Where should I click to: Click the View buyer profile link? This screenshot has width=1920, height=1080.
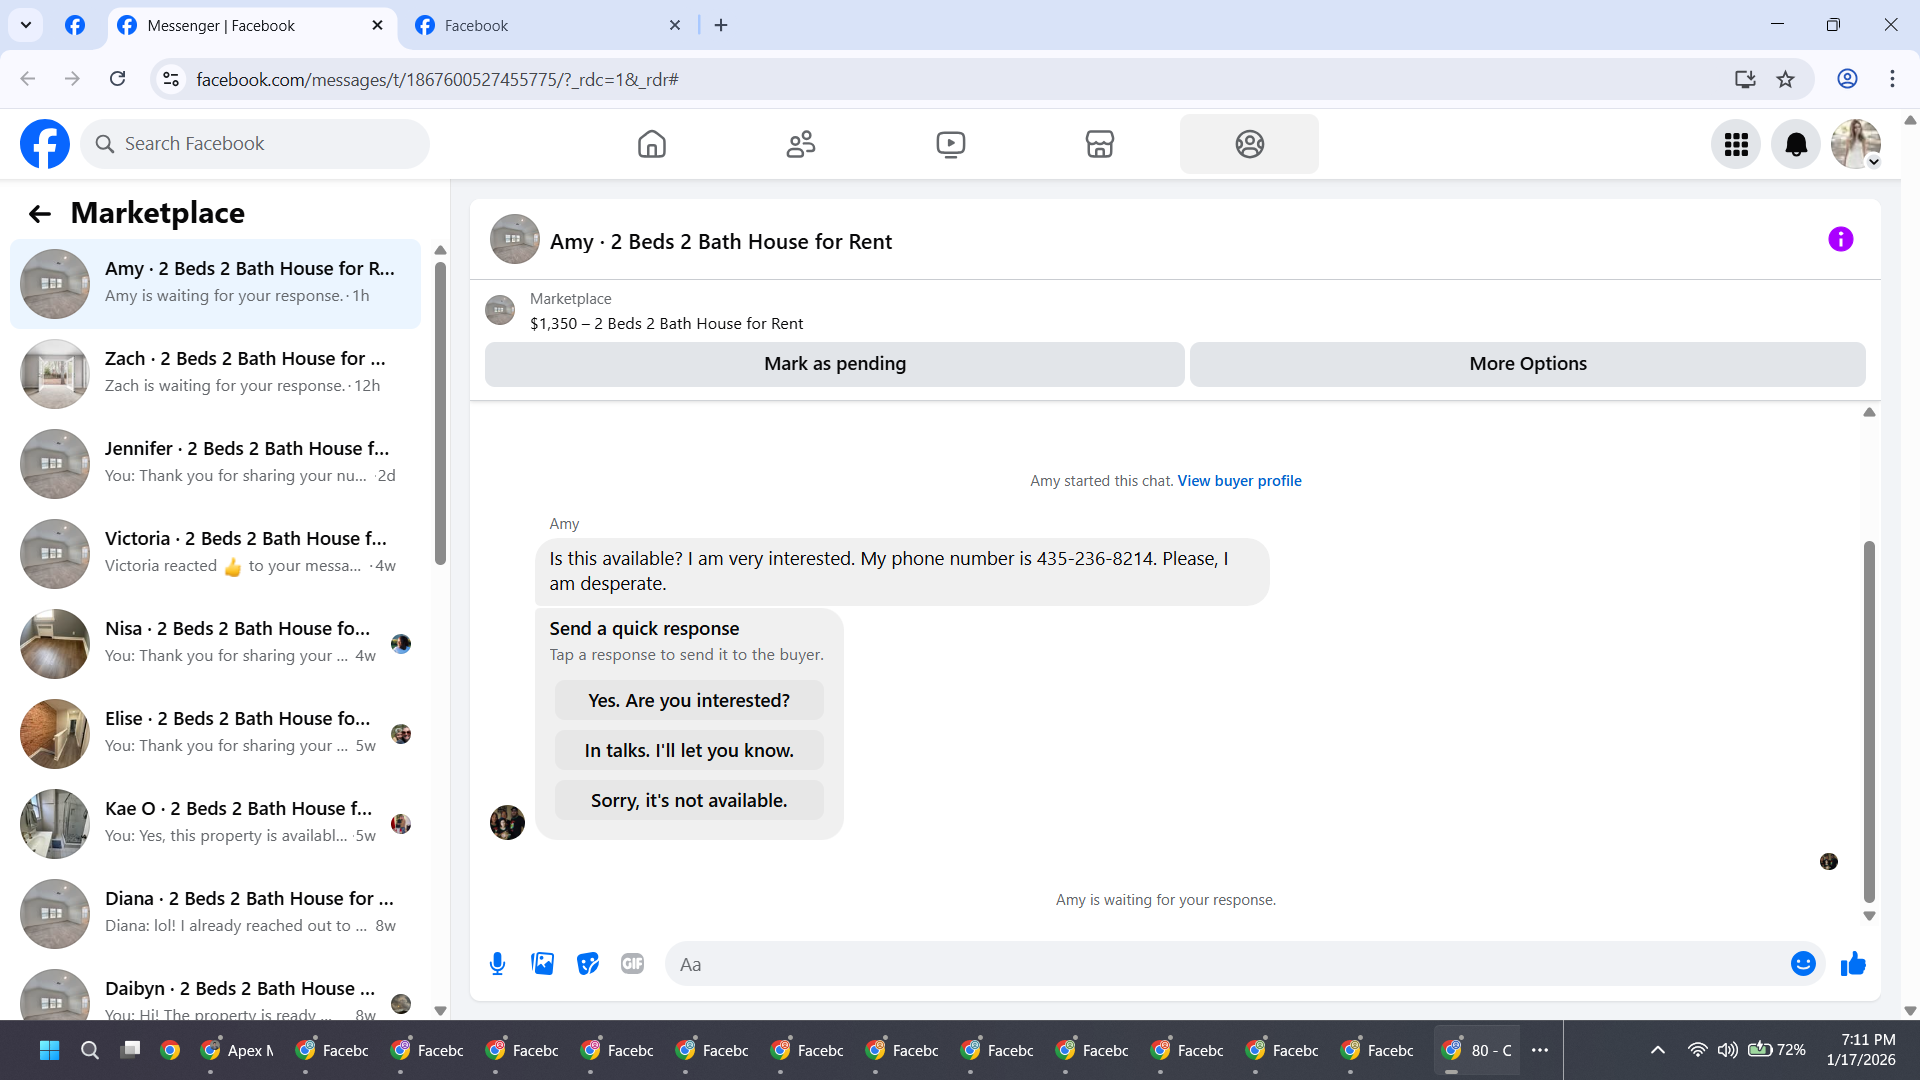click(1239, 481)
